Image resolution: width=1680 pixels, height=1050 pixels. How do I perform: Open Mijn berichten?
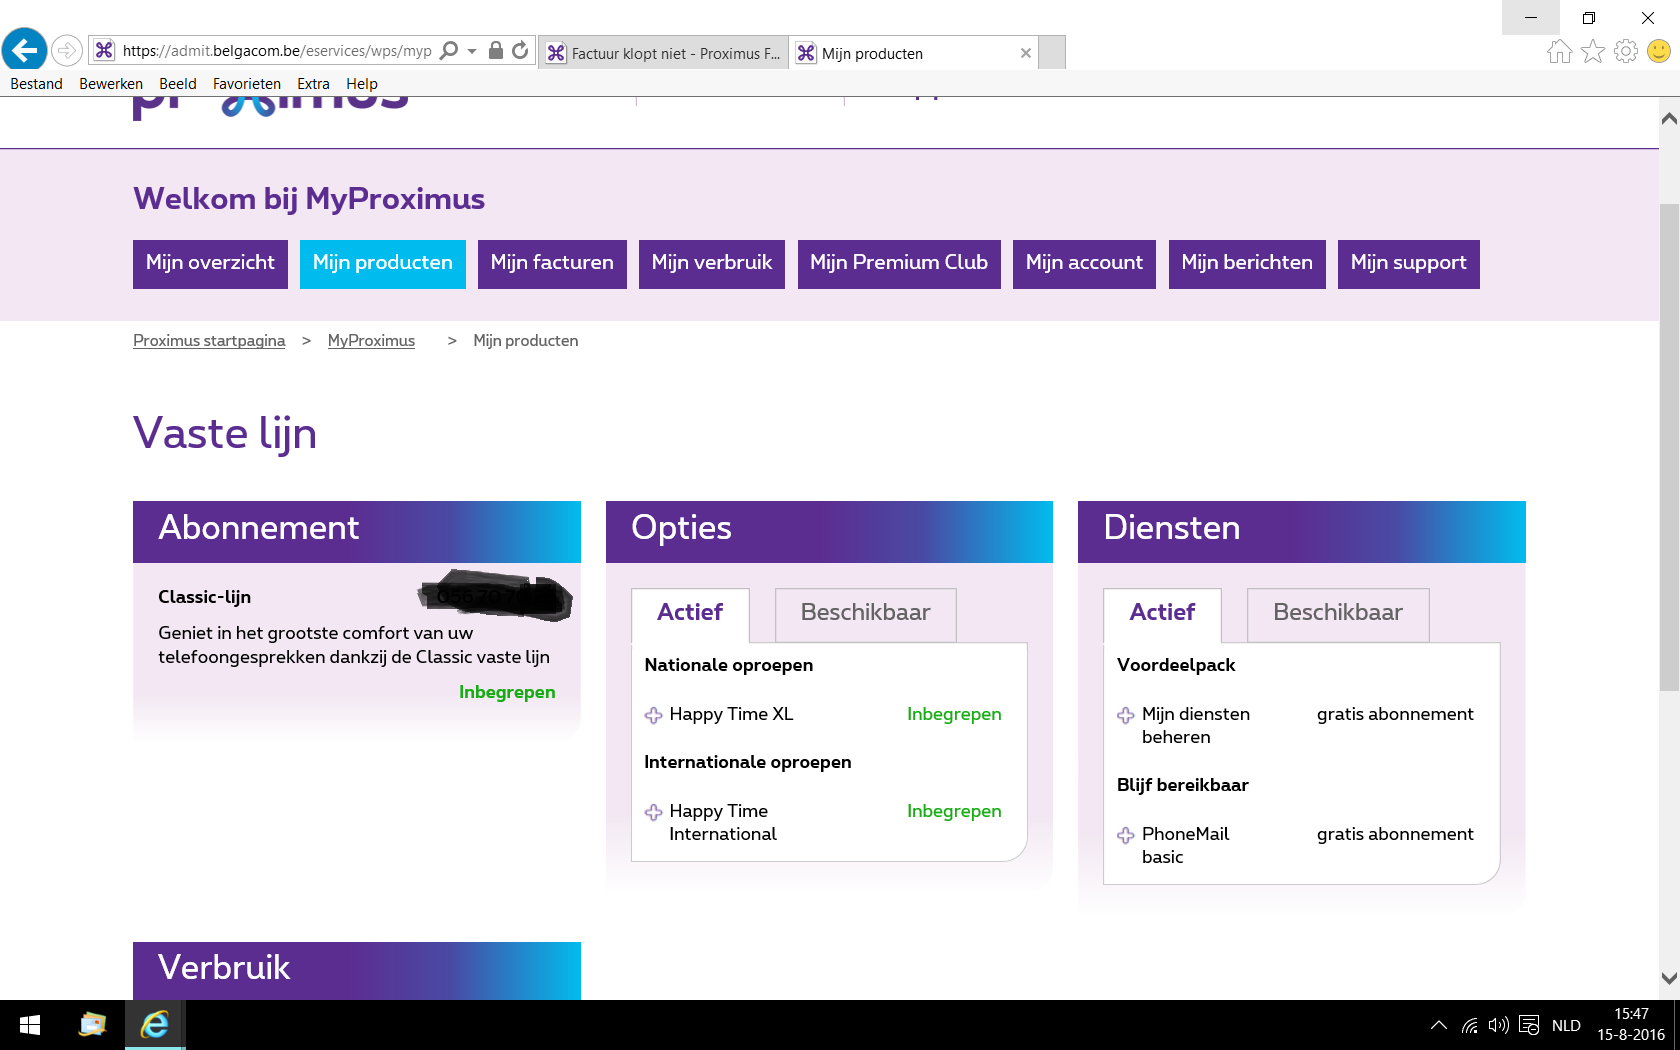pyautogui.click(x=1247, y=264)
